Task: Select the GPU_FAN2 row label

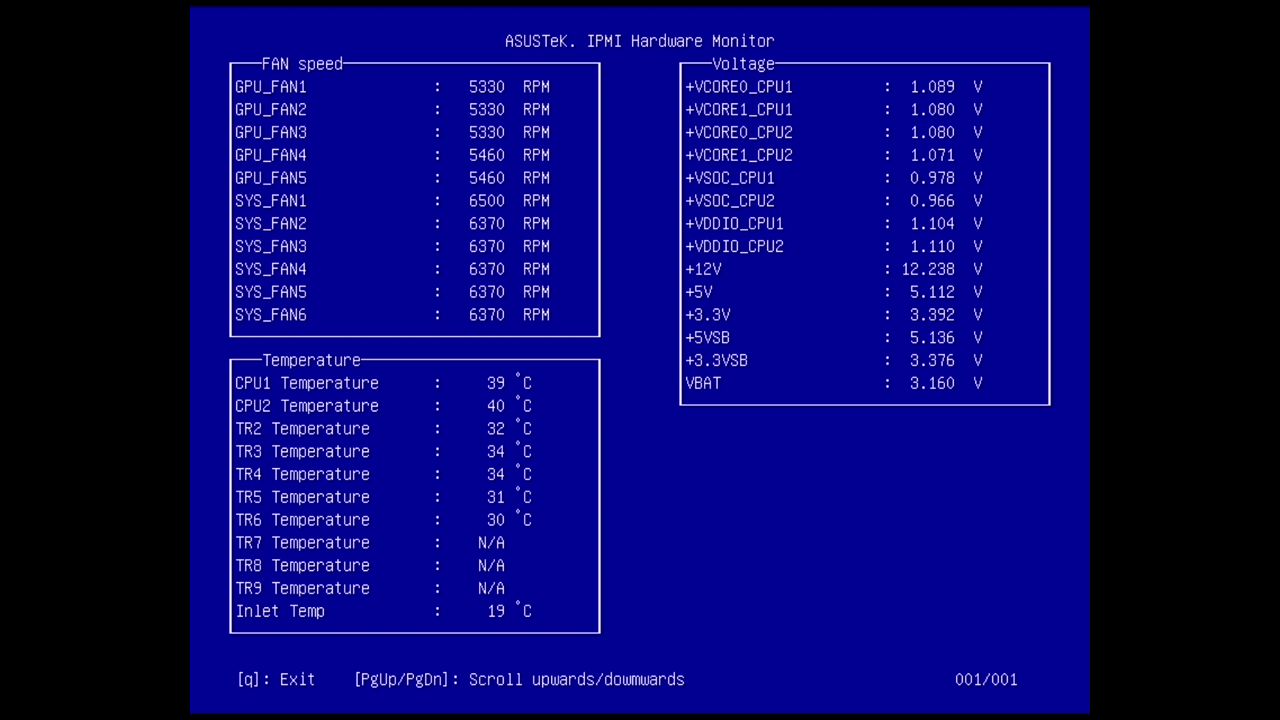Action: (x=271, y=110)
